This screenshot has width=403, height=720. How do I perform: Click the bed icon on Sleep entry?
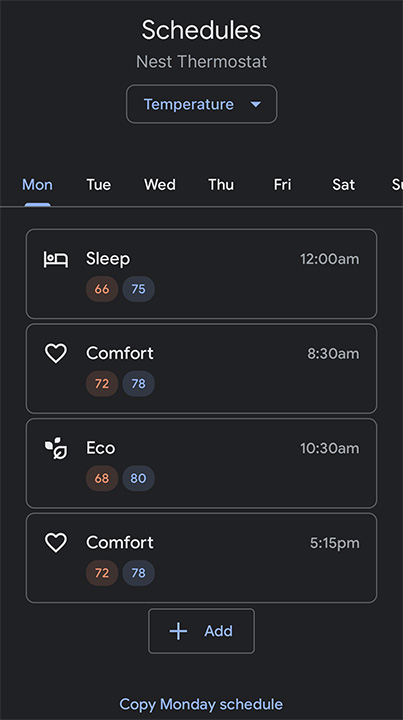pos(56,259)
